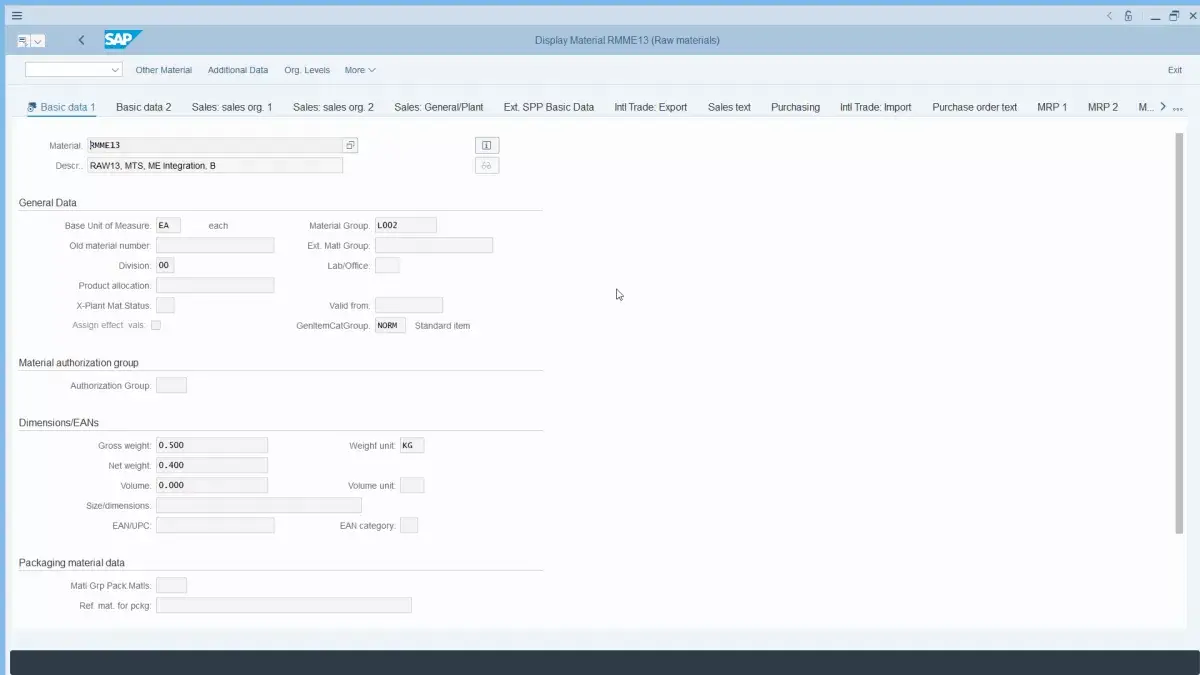
Task: Go to Ext. SPP Basic Data tab
Action: 549,107
